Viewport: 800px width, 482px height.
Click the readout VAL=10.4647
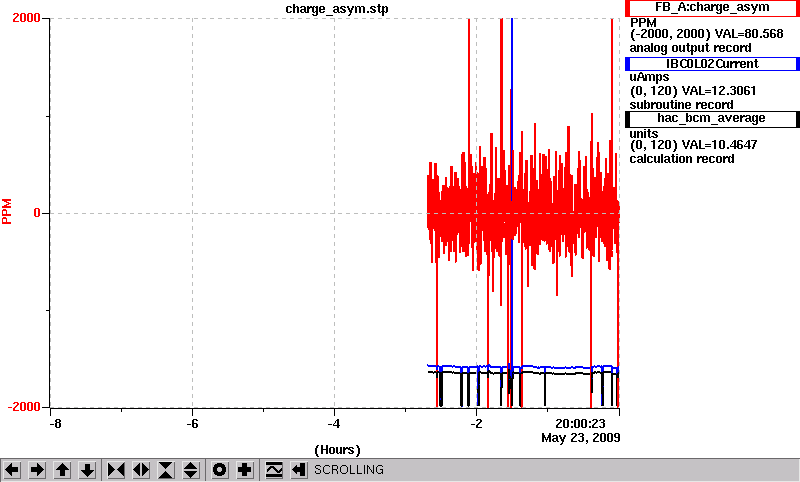[x=719, y=145]
